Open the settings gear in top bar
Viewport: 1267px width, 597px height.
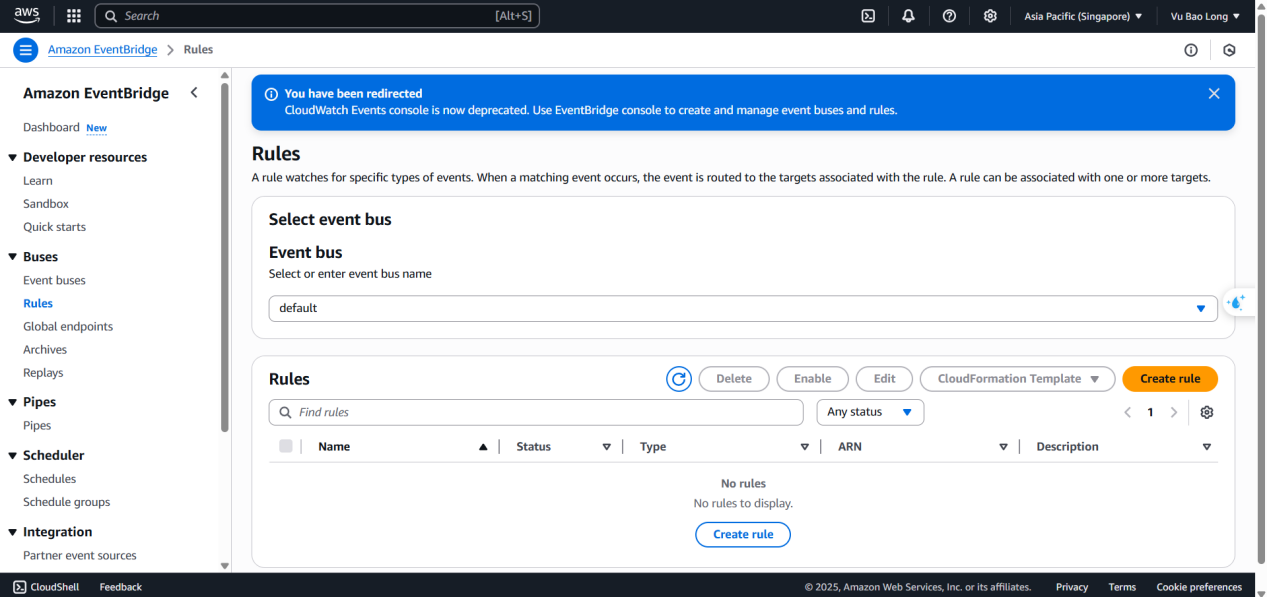click(990, 16)
